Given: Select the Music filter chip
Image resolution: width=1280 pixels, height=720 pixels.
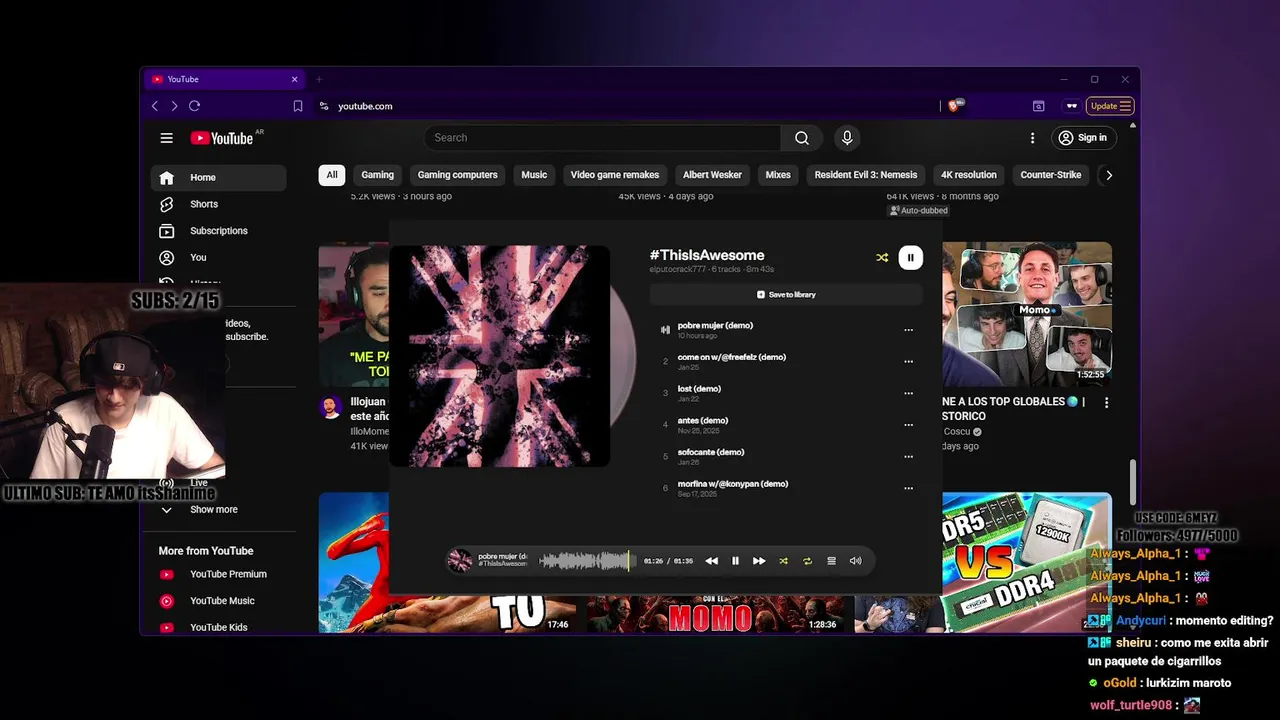Looking at the screenshot, I should pyautogui.click(x=534, y=175).
